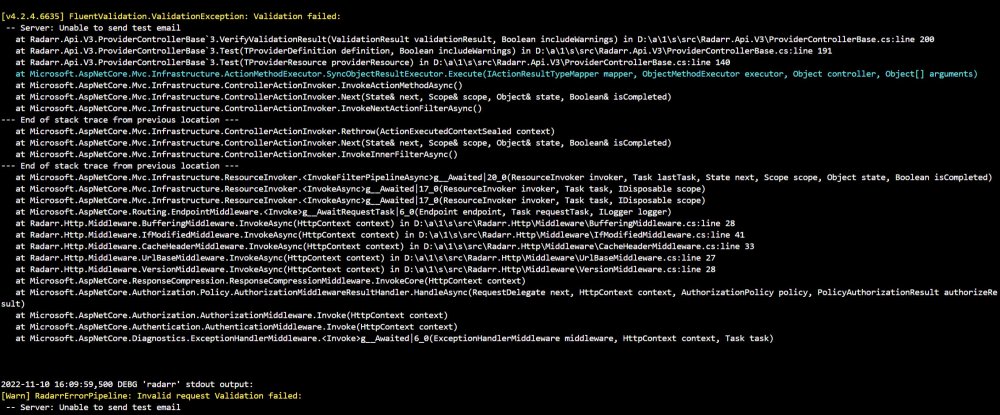Click the ControllerActionInvoker.Rethrow trace line
The height and width of the screenshot is (415, 1000).
(x=285, y=131)
